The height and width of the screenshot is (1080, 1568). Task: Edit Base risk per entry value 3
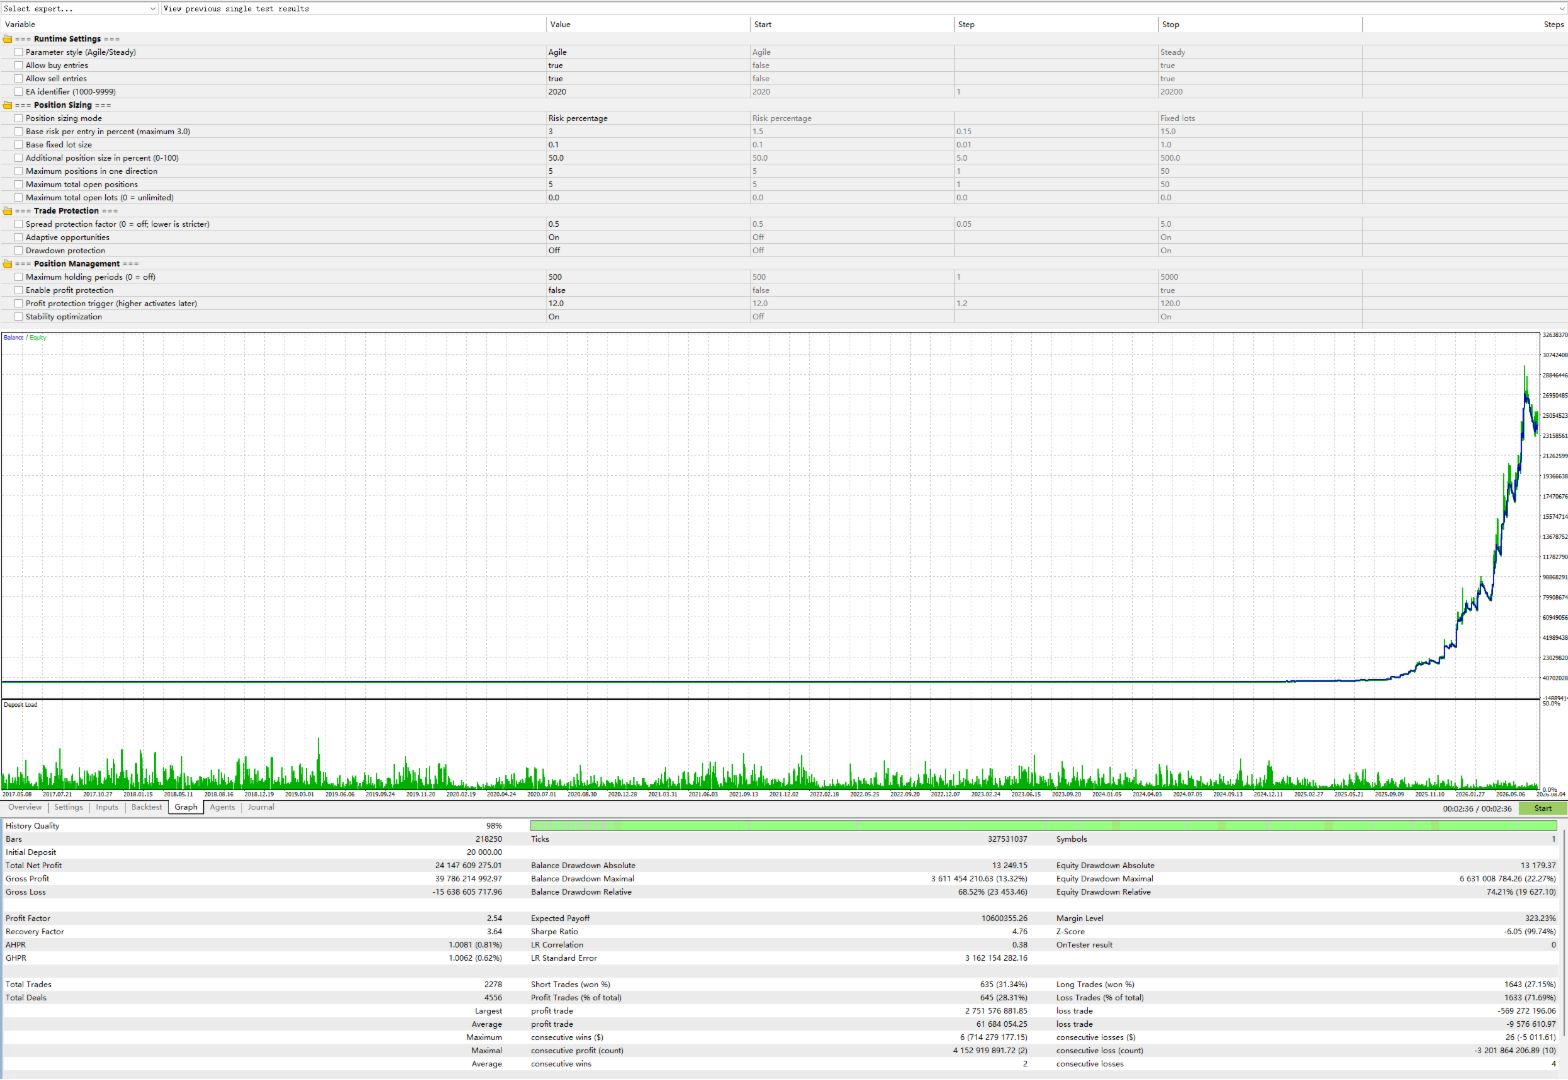(x=648, y=131)
